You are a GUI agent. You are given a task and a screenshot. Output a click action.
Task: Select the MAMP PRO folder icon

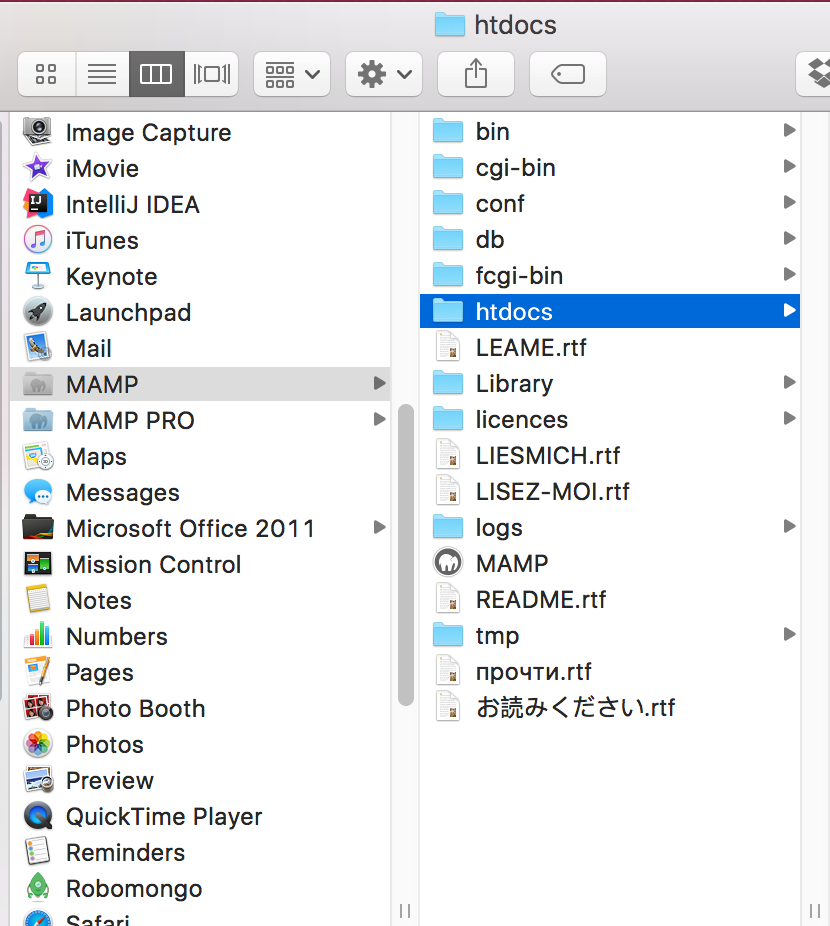38,420
